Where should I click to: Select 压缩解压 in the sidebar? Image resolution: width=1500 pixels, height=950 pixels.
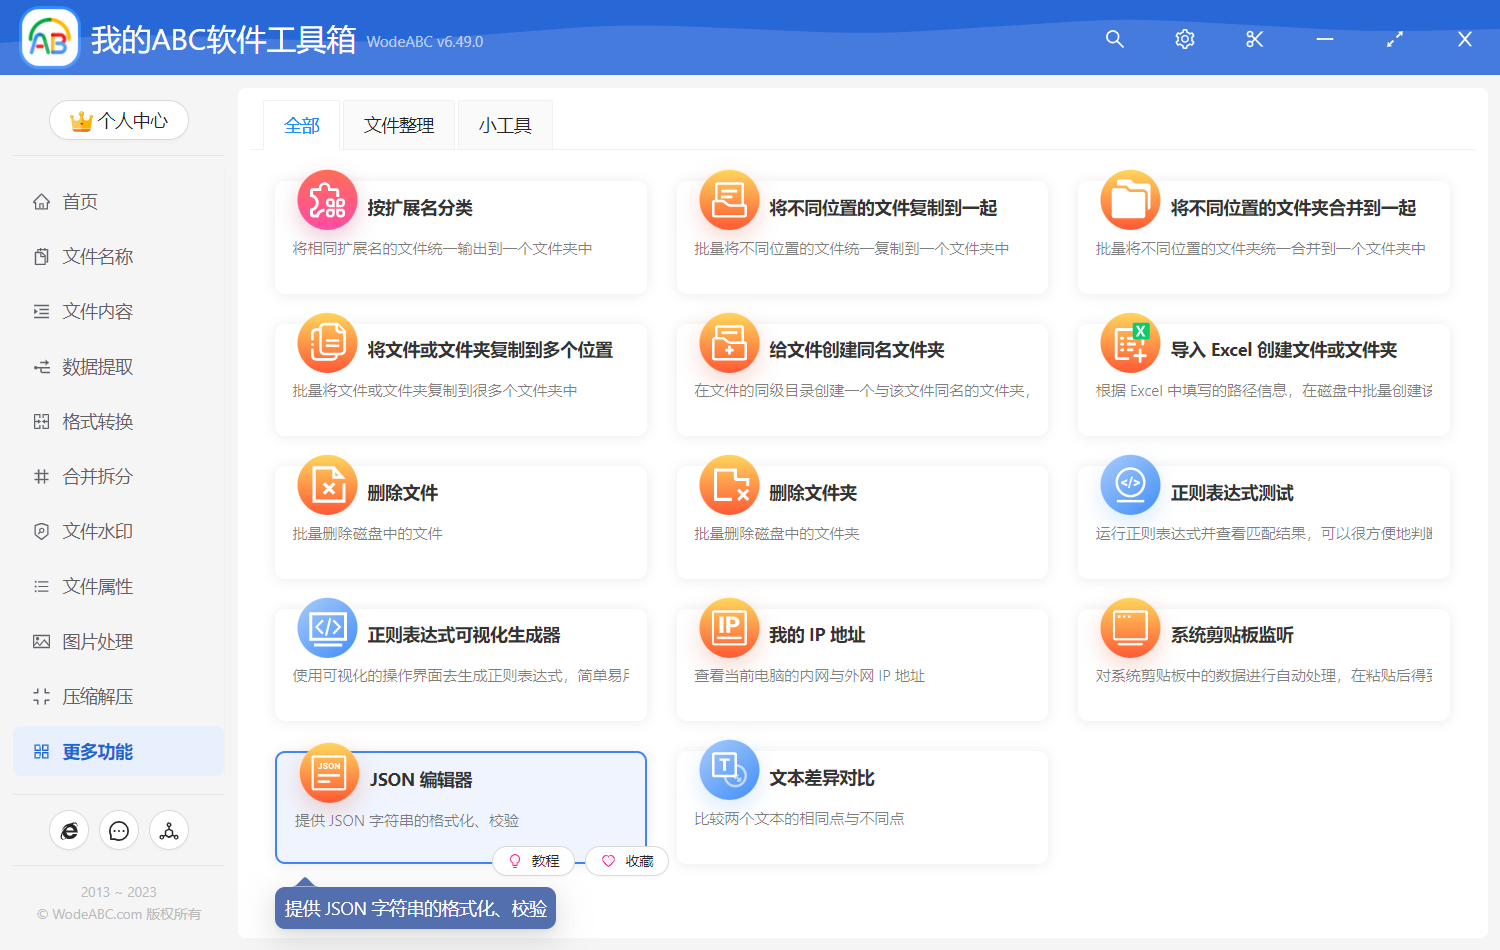point(96,696)
